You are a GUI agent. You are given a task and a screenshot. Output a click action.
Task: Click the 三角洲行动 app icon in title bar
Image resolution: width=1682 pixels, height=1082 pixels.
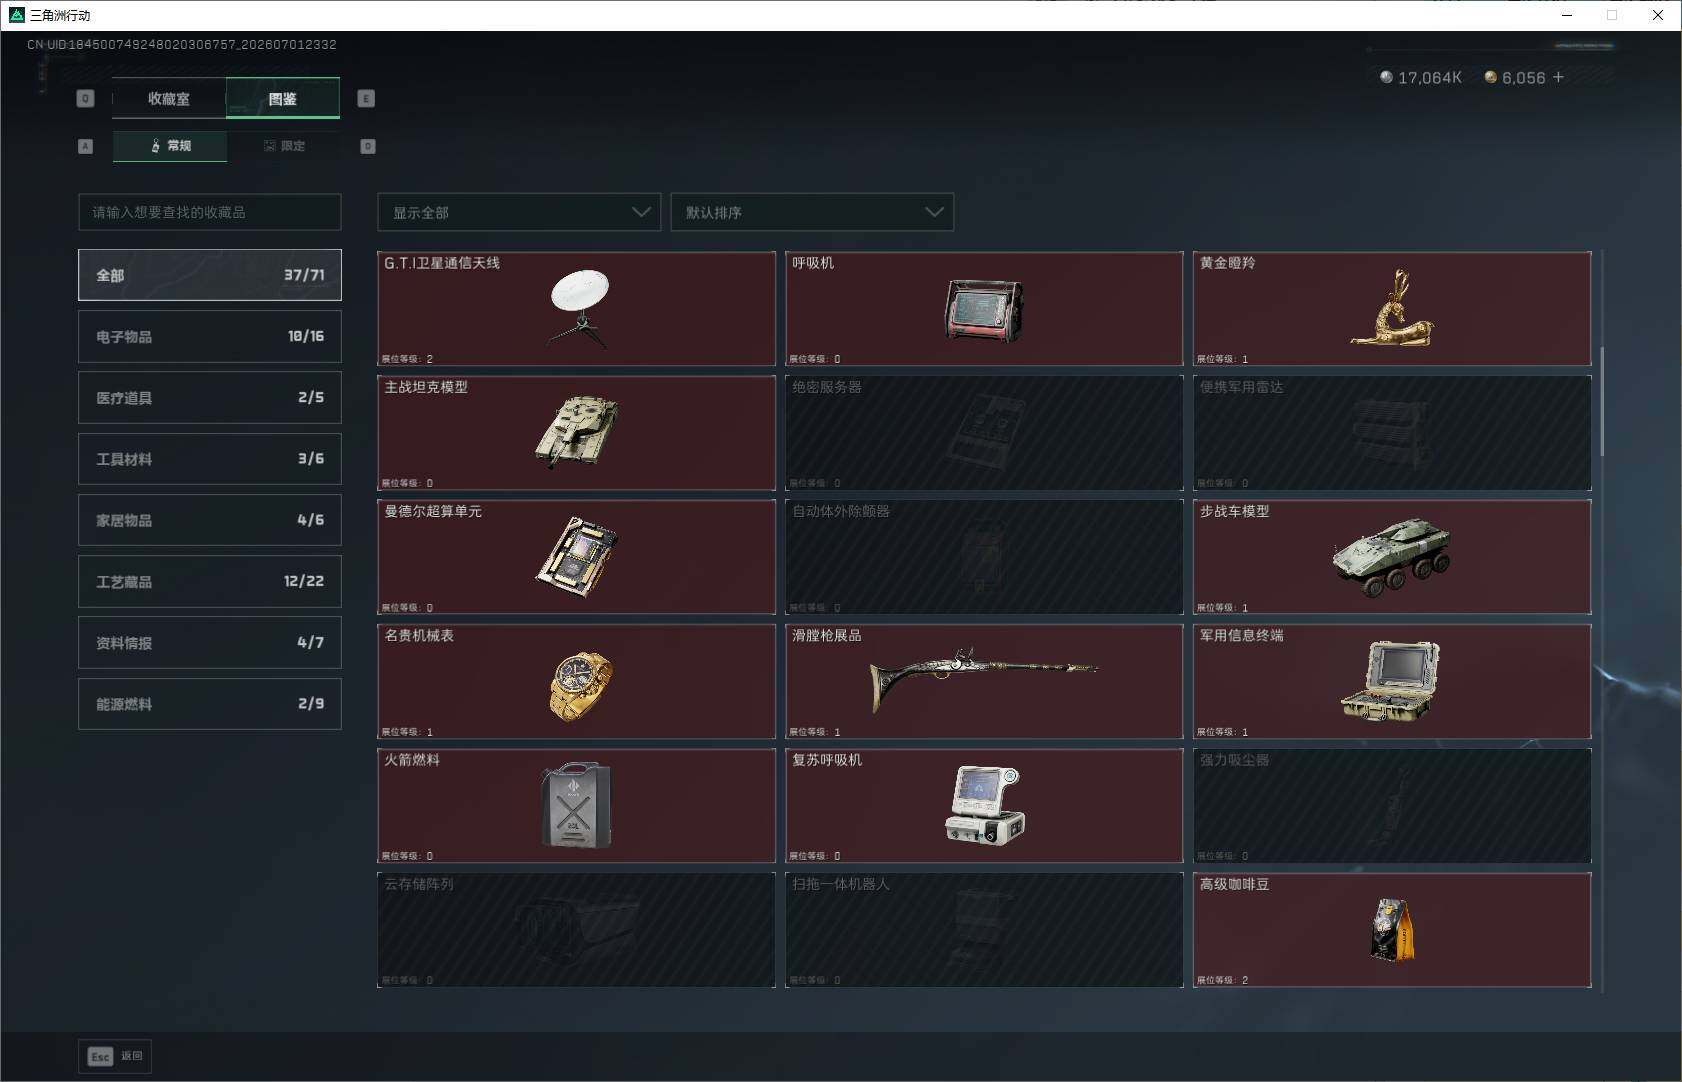16,15
